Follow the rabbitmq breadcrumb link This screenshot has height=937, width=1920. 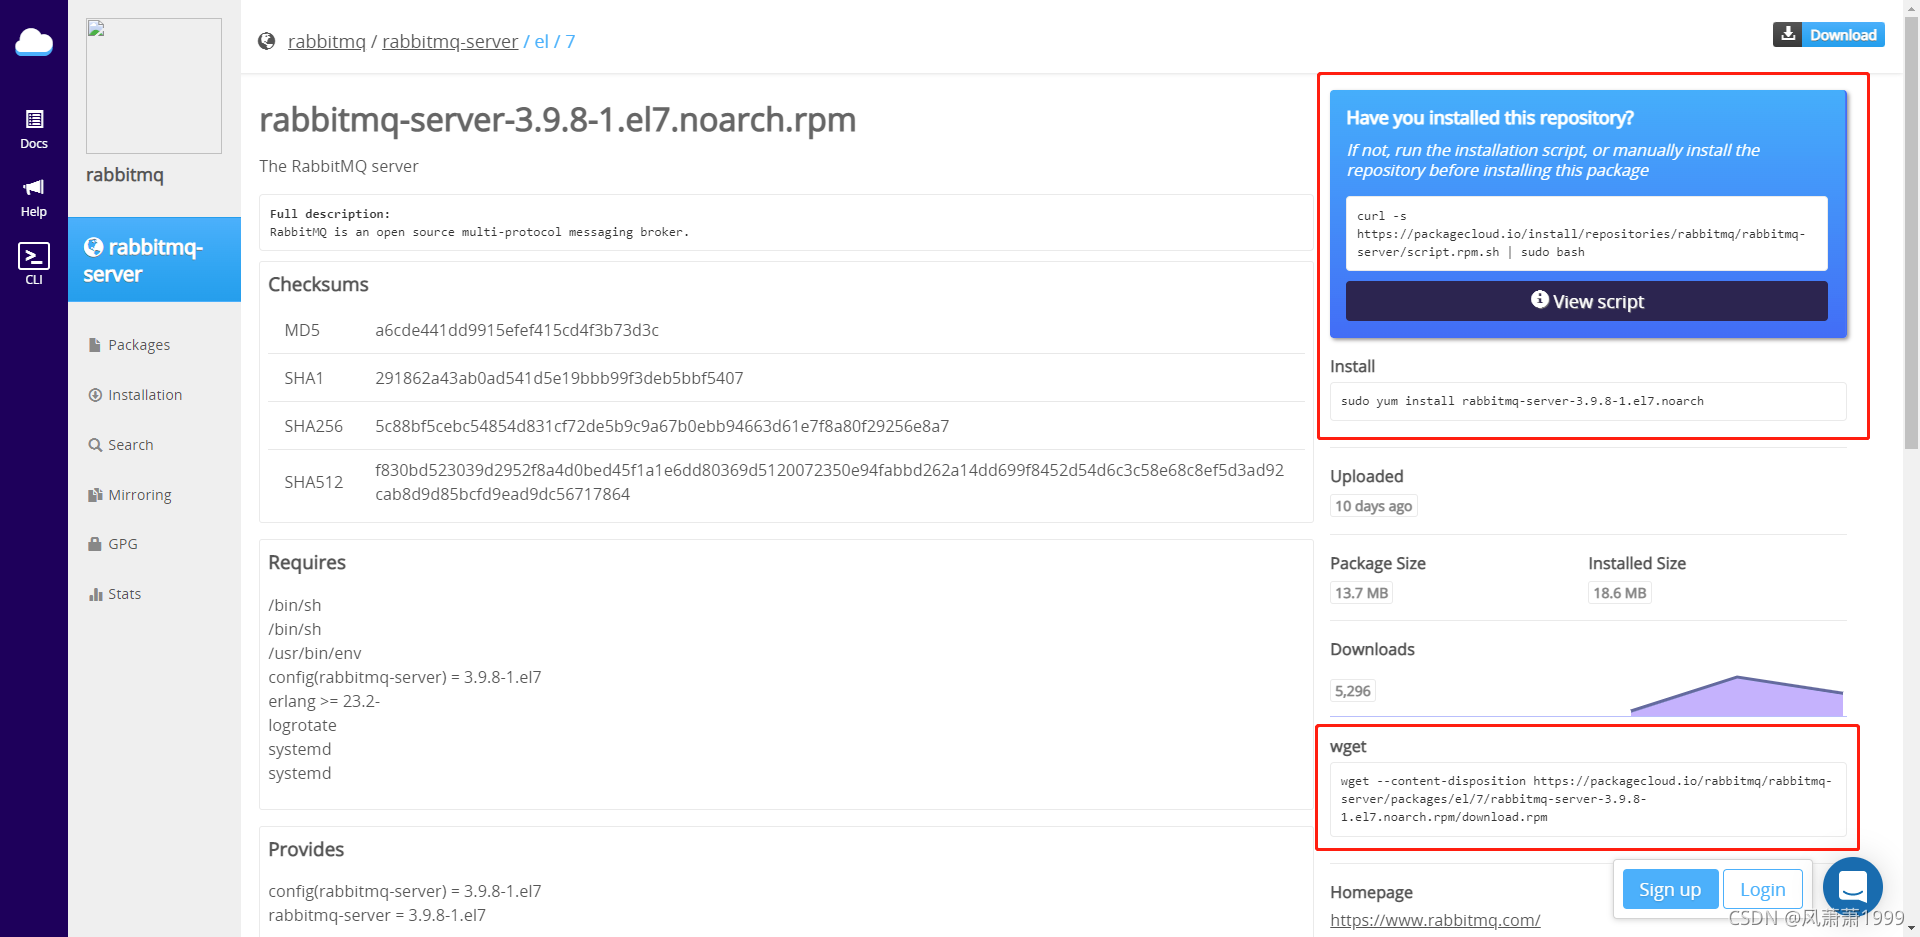point(326,41)
